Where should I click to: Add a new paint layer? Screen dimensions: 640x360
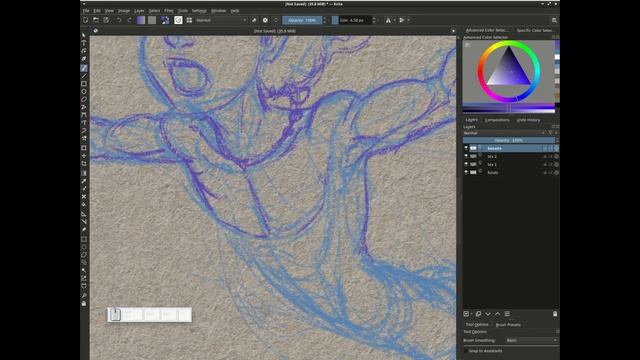pos(466,313)
